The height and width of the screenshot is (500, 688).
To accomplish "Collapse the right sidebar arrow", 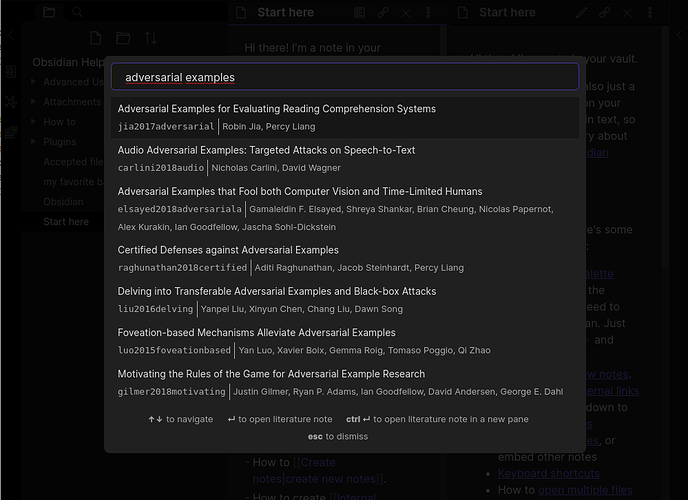I will 680,35.
